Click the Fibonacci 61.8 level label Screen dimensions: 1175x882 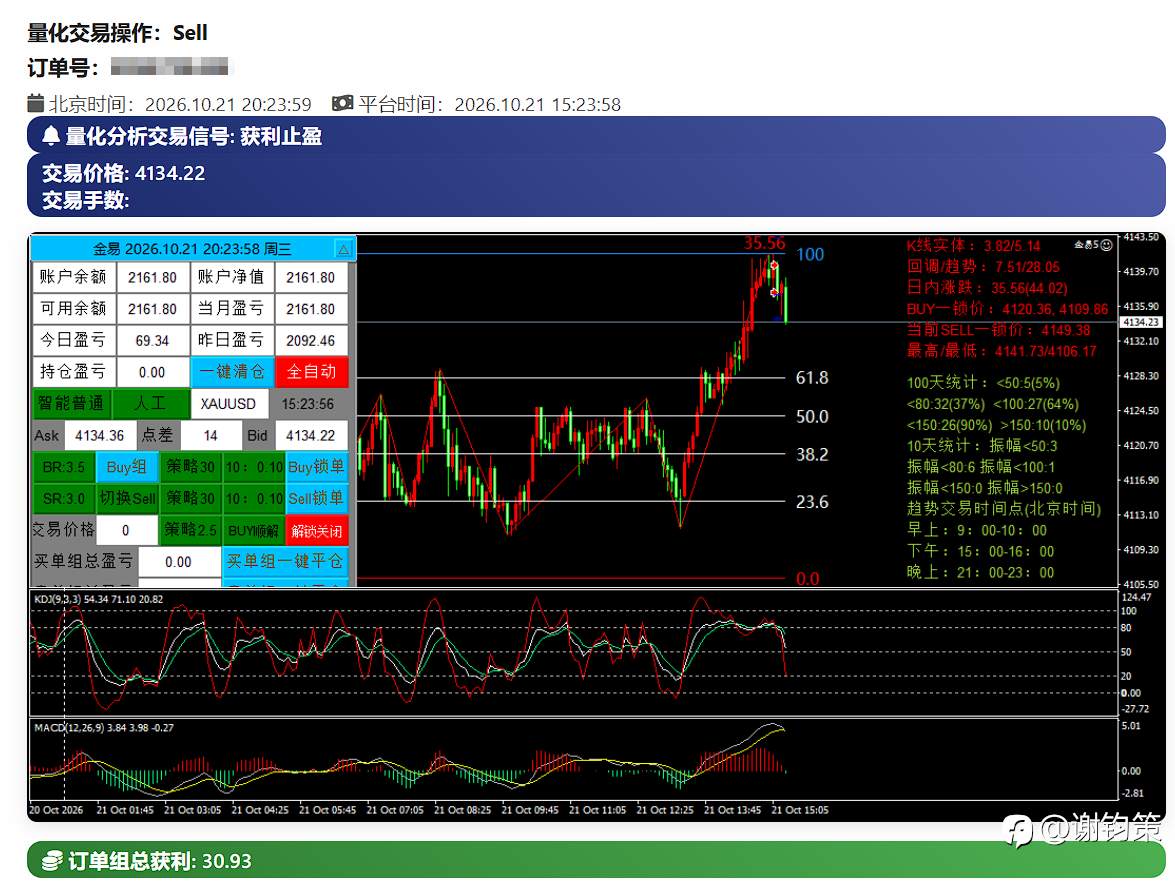pyautogui.click(x=812, y=377)
